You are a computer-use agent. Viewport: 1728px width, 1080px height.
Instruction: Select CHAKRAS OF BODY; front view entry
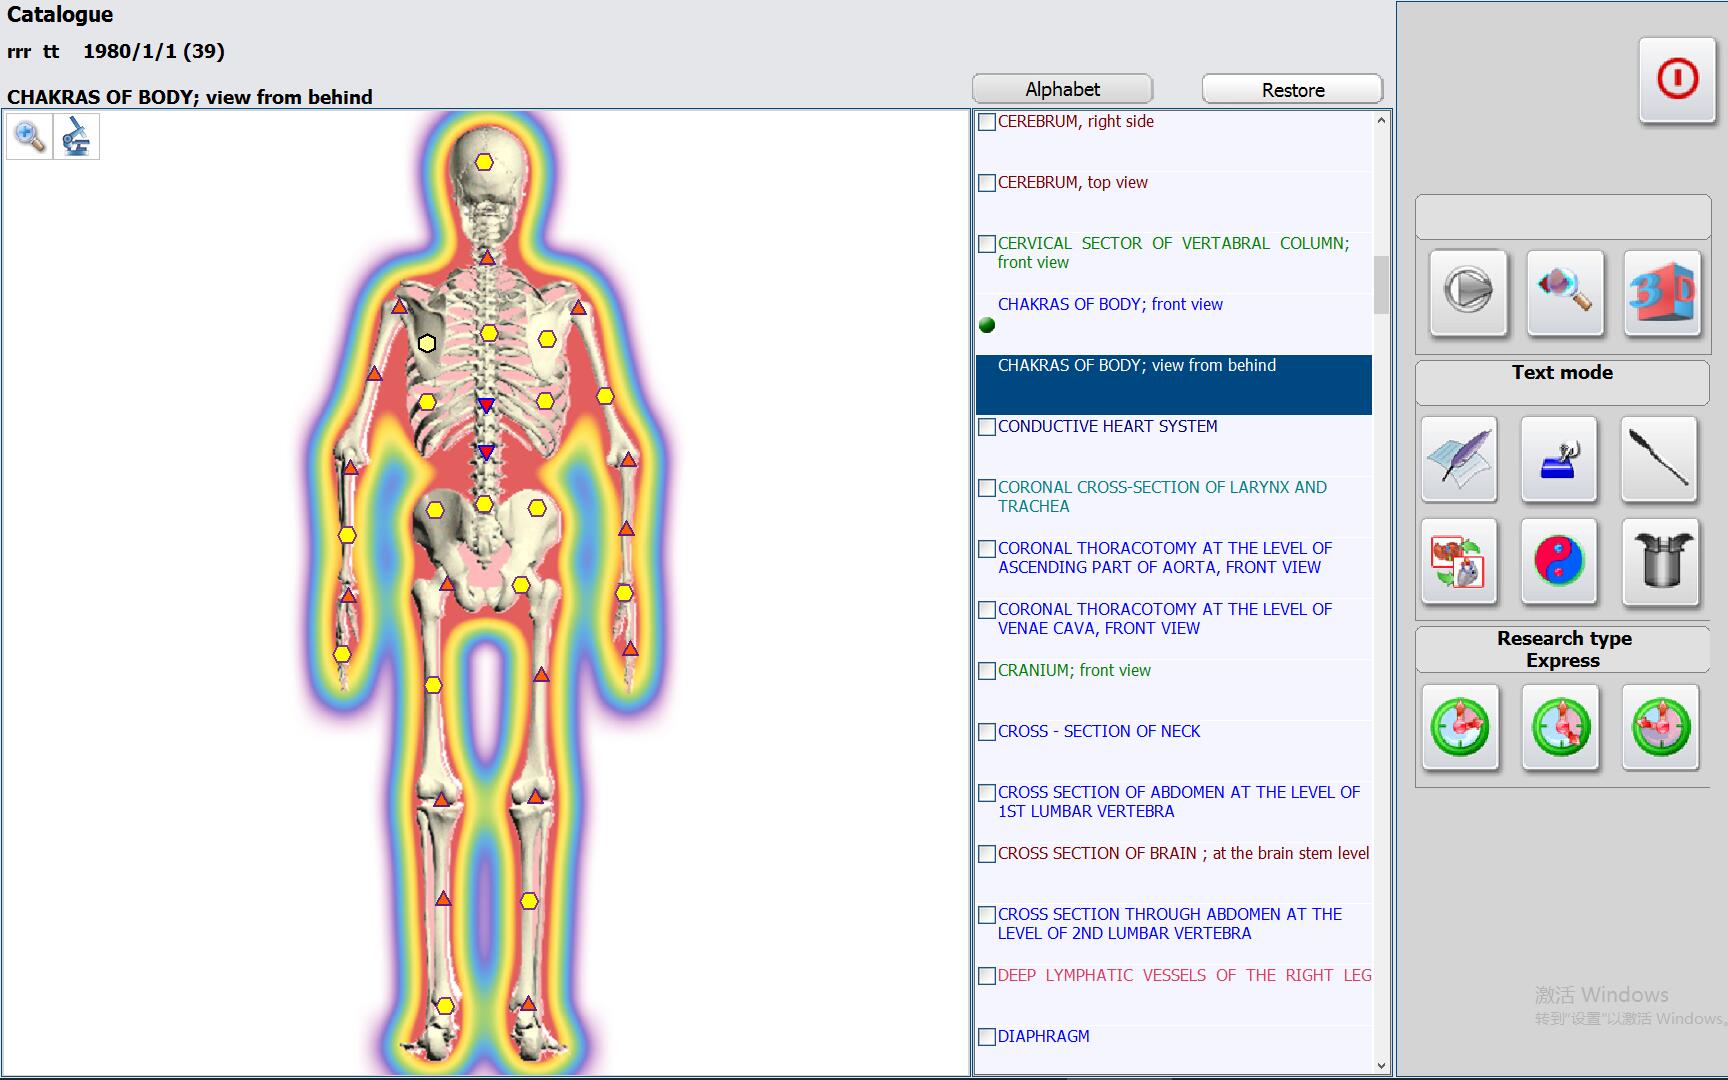click(x=1174, y=324)
